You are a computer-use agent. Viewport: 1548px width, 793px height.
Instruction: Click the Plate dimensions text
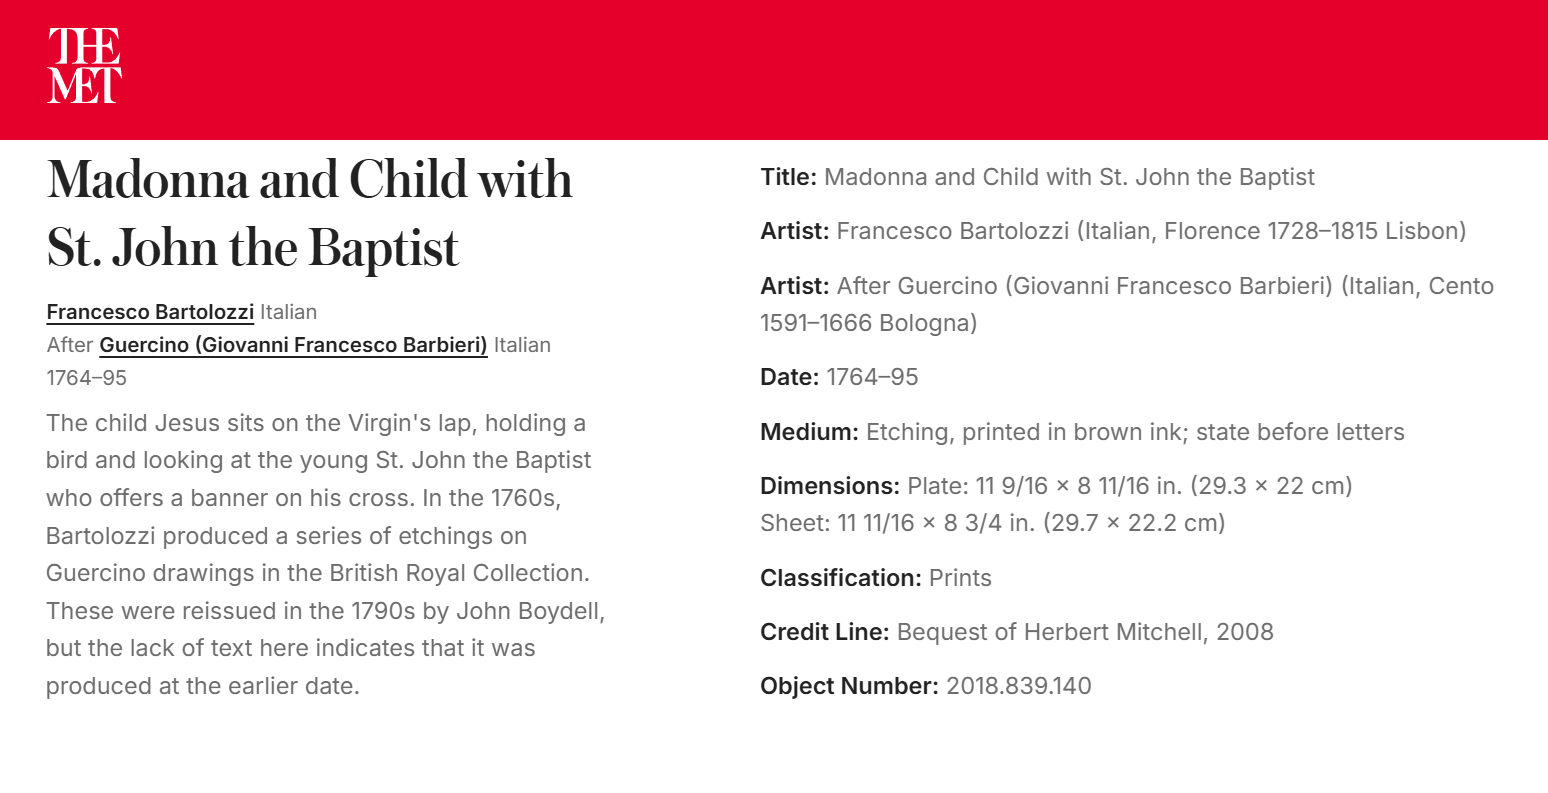click(x=1129, y=486)
